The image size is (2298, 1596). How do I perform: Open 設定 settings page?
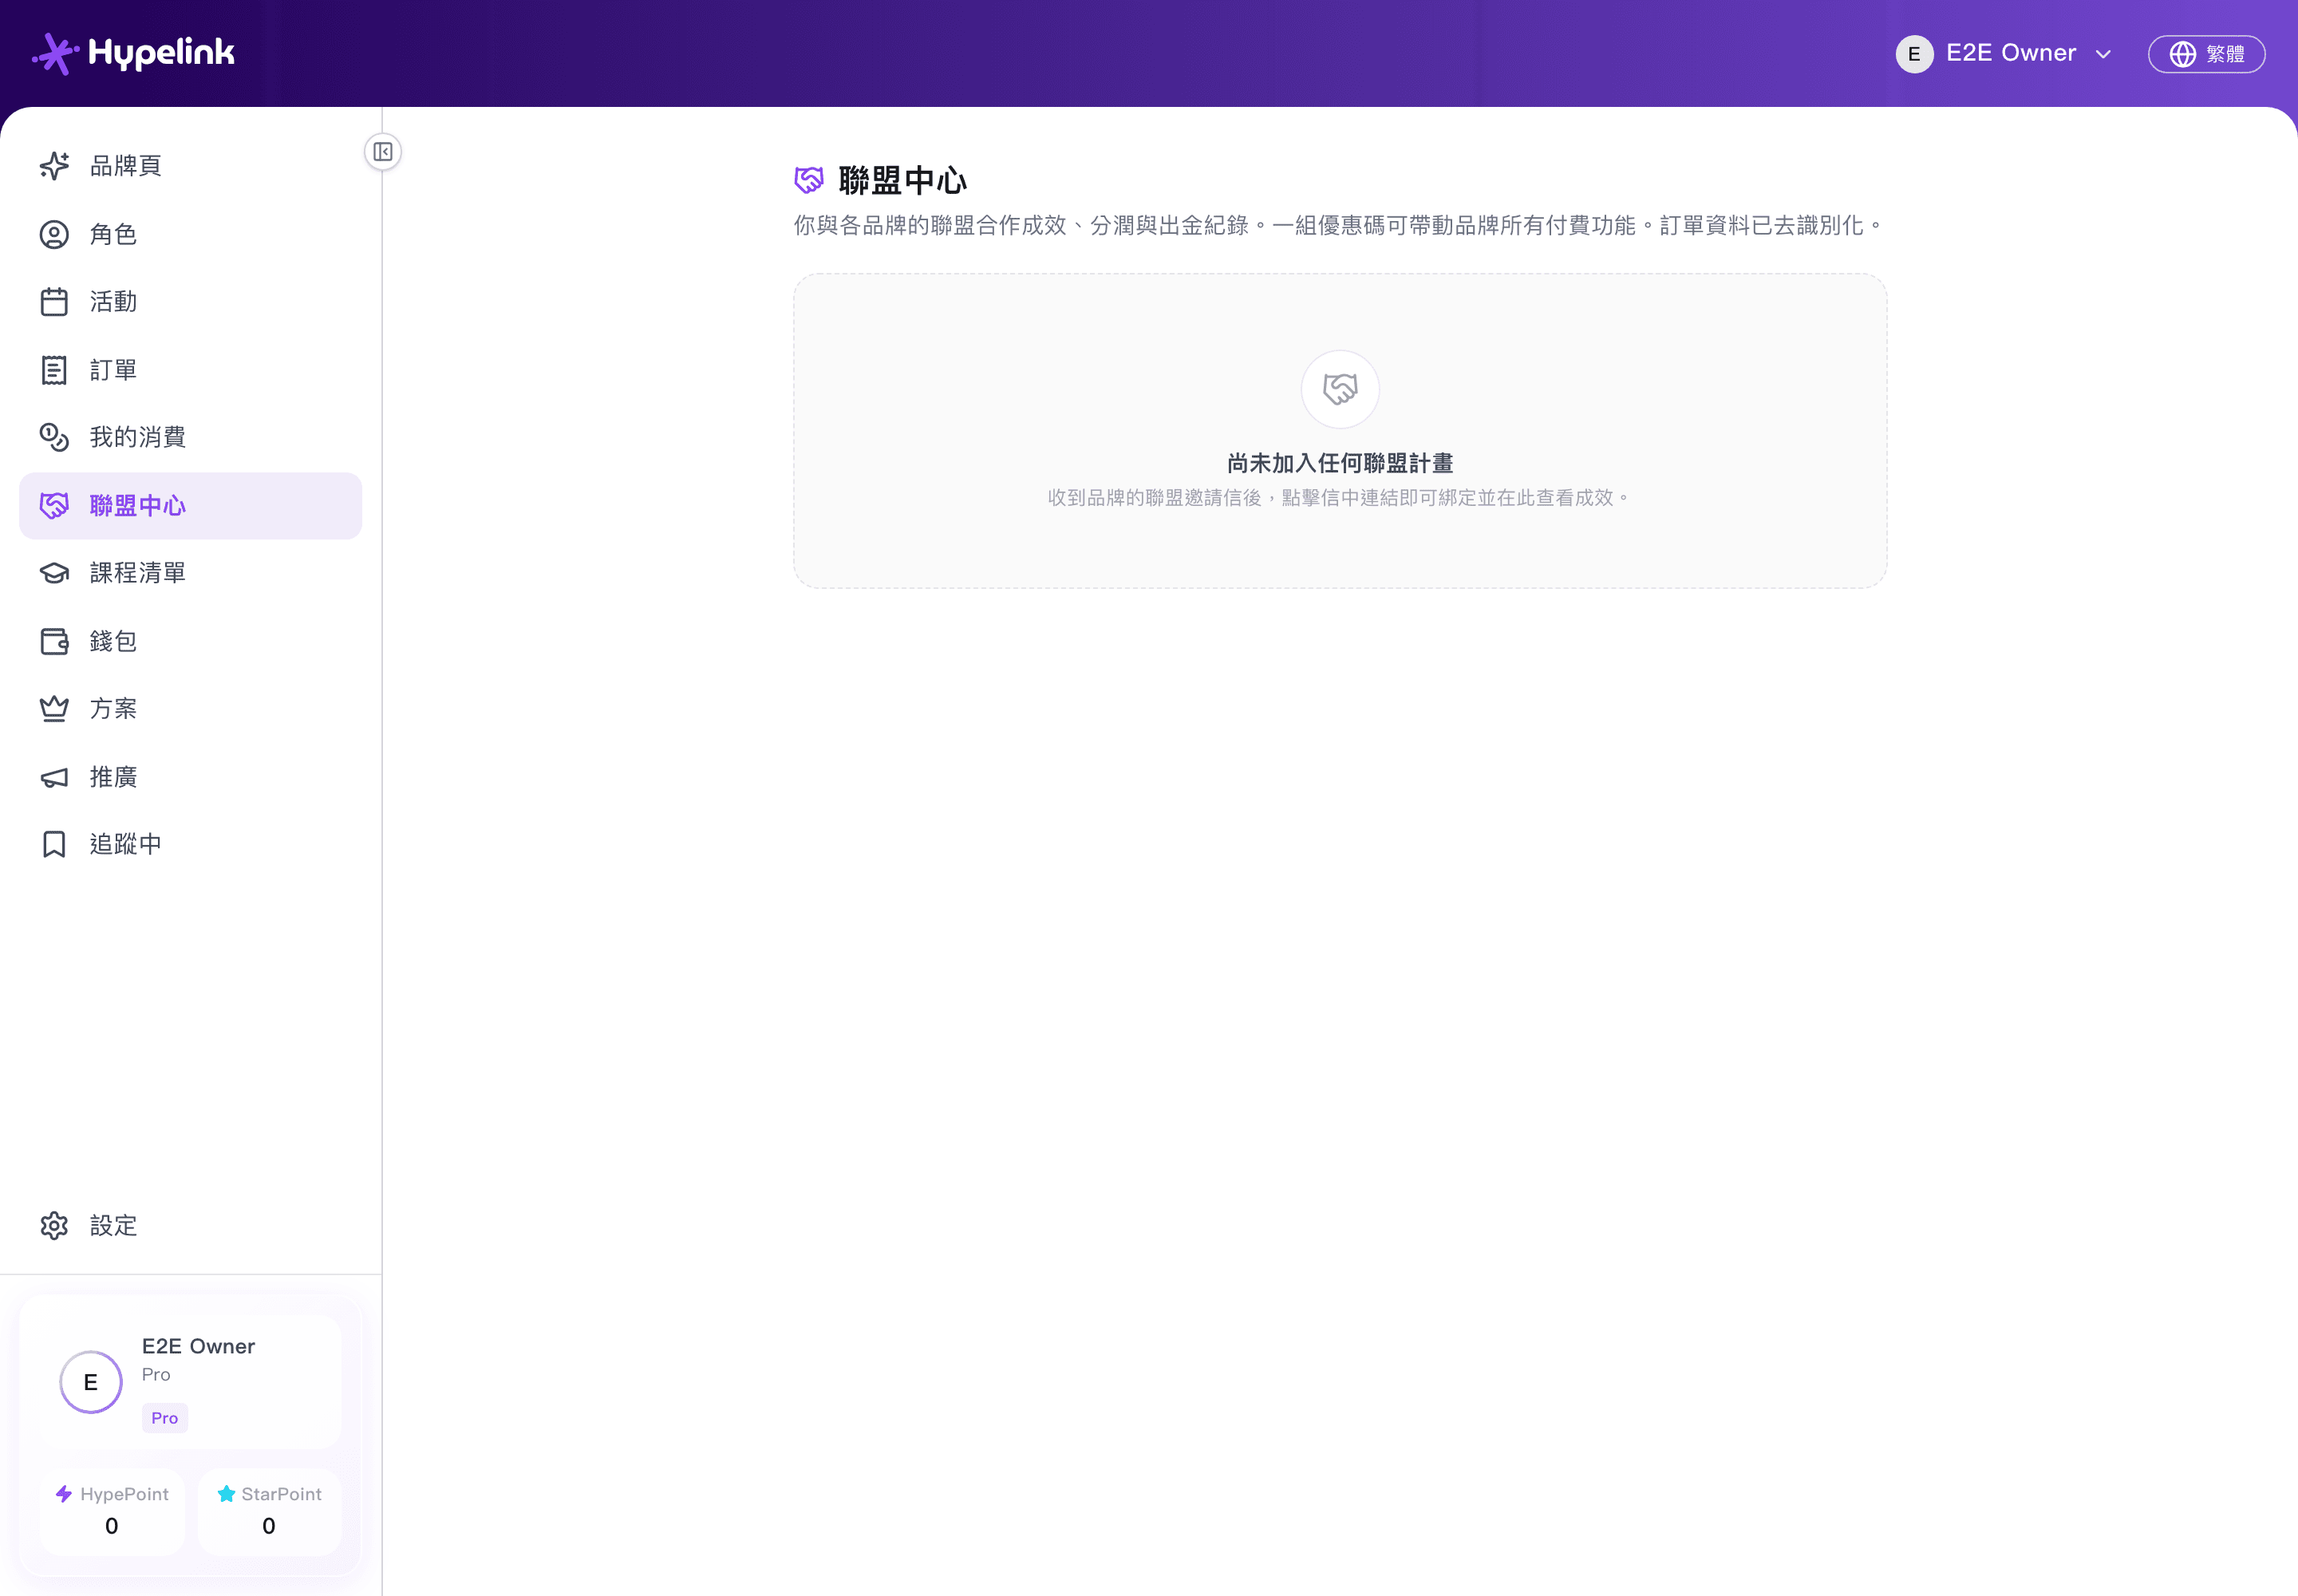click(x=190, y=1226)
